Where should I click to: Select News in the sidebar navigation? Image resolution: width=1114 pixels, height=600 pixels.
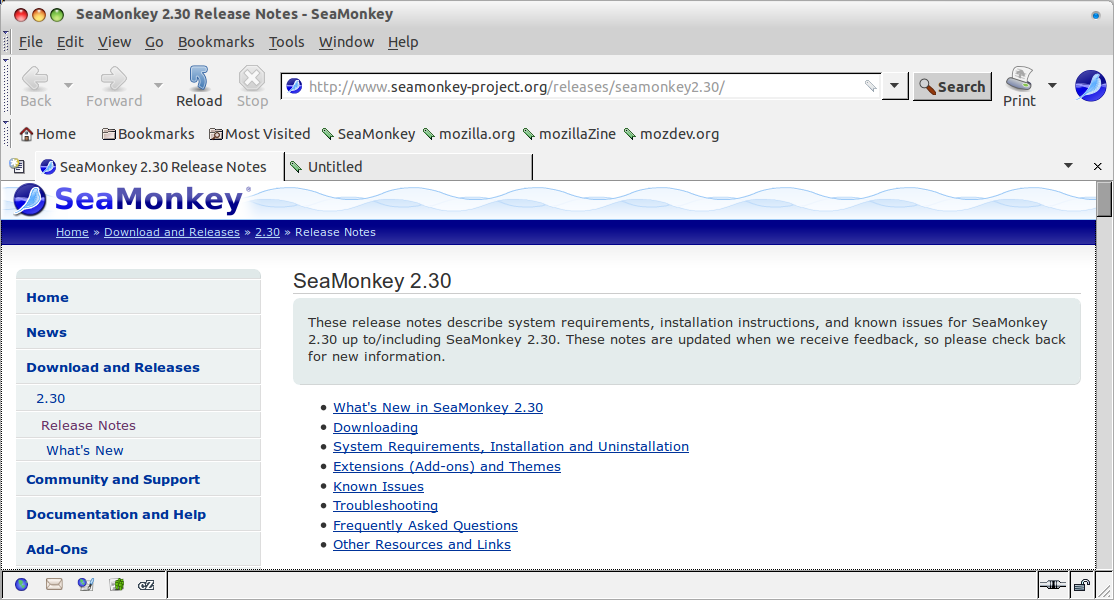(139, 332)
